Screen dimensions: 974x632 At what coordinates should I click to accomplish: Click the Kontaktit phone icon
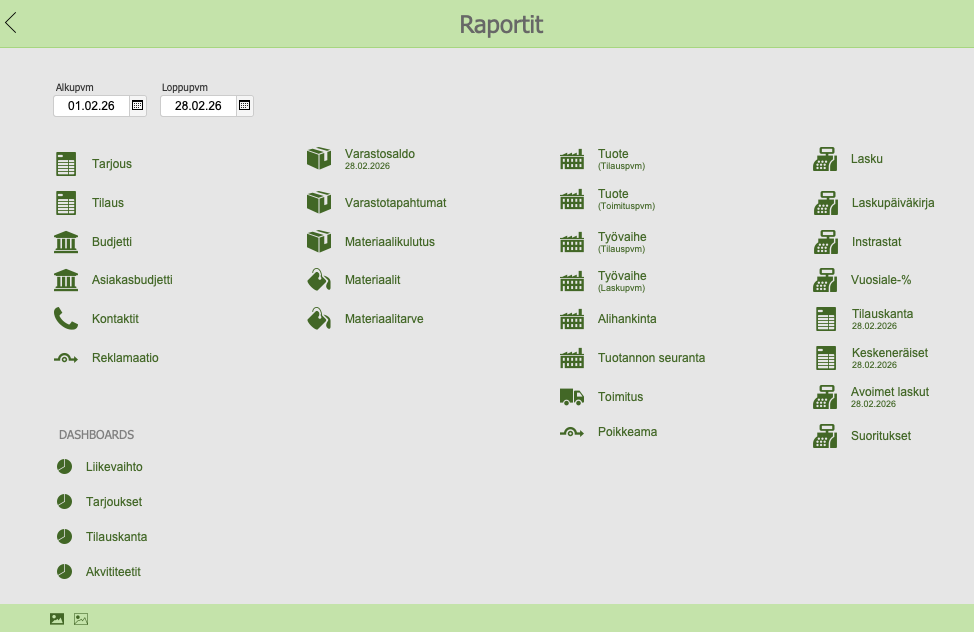click(x=66, y=319)
